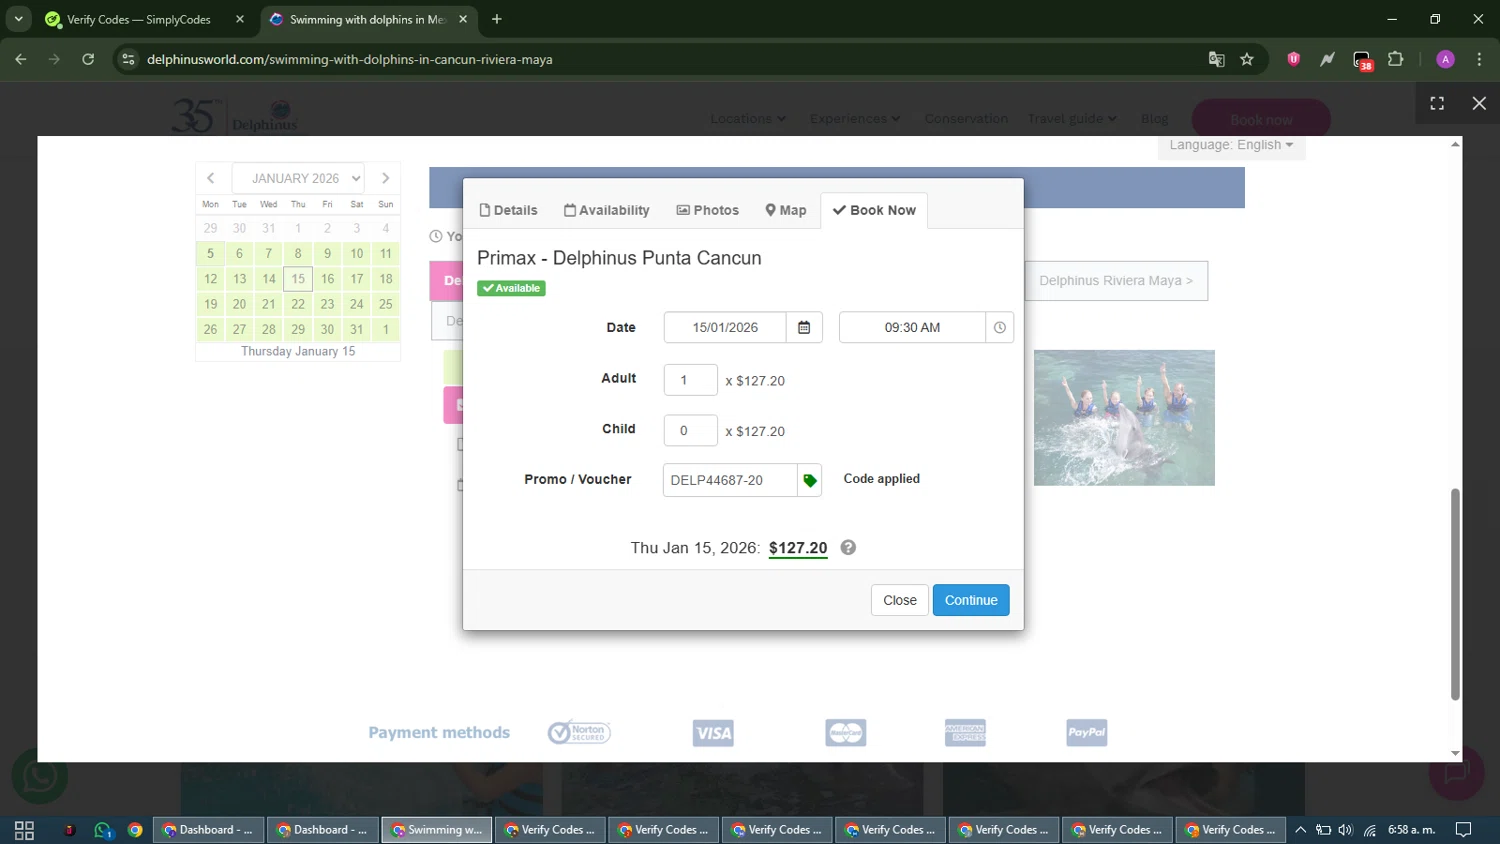
Task: Open WhatsApp chat bubble icon
Action: pos(40,776)
